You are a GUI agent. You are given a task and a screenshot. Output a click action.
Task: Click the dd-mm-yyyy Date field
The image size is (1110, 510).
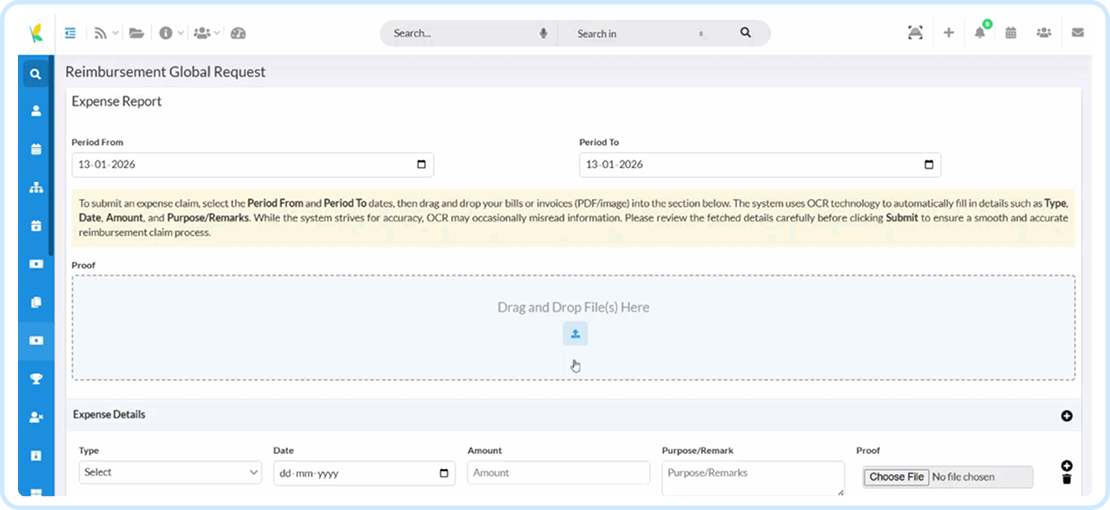[x=364, y=473]
